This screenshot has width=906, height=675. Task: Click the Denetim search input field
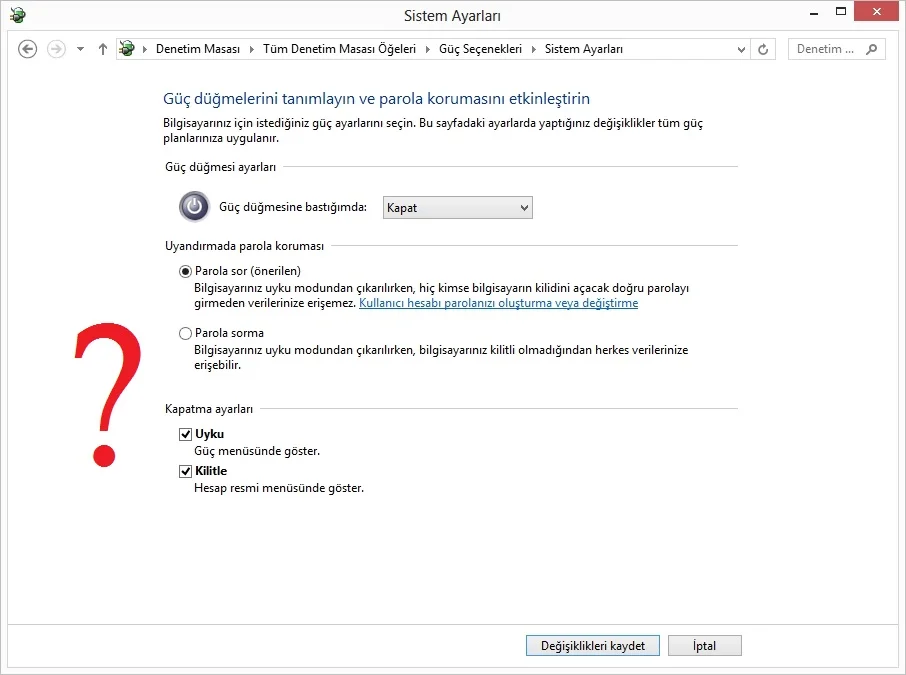point(826,49)
